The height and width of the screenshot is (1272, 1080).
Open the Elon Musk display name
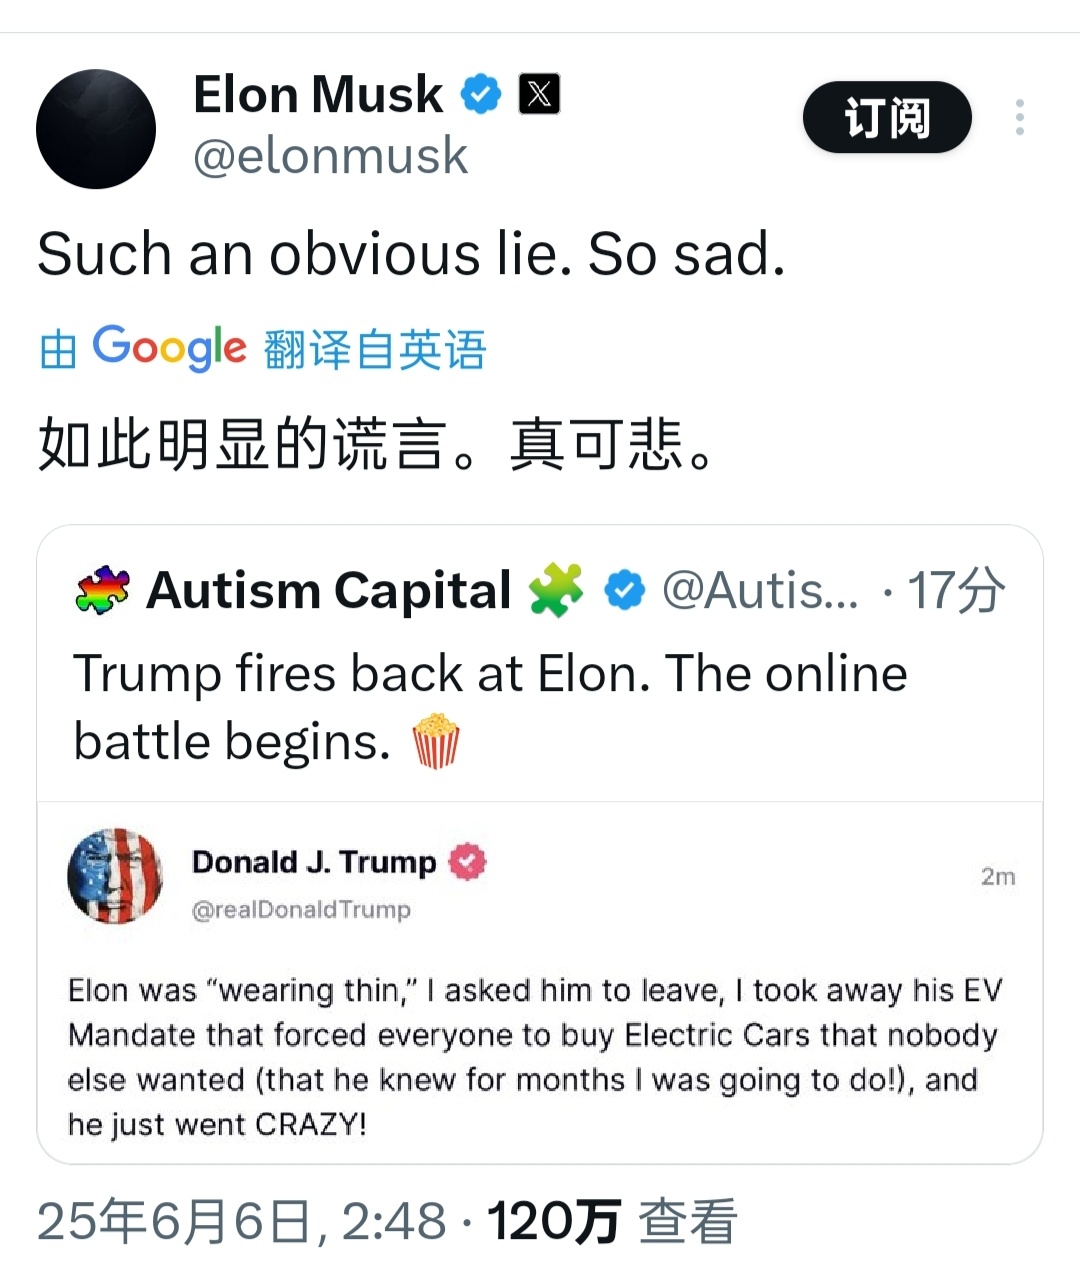coord(318,95)
